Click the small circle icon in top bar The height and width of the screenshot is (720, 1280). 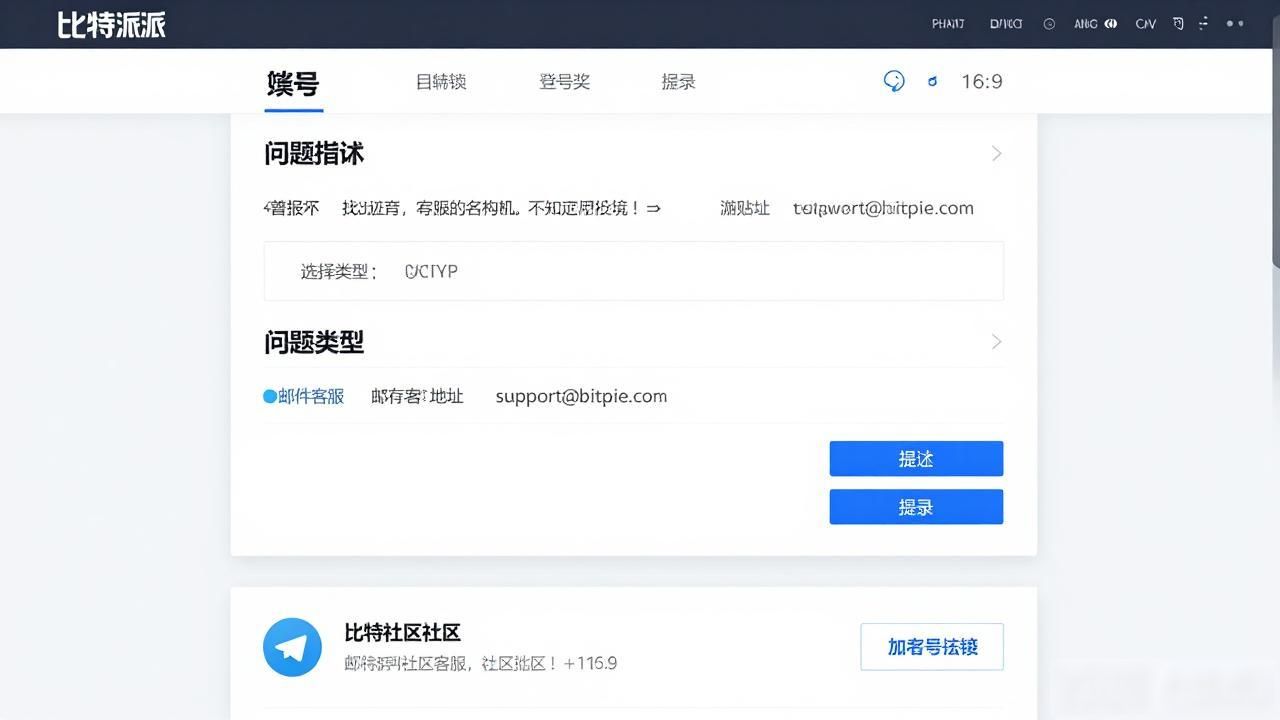[1049, 24]
